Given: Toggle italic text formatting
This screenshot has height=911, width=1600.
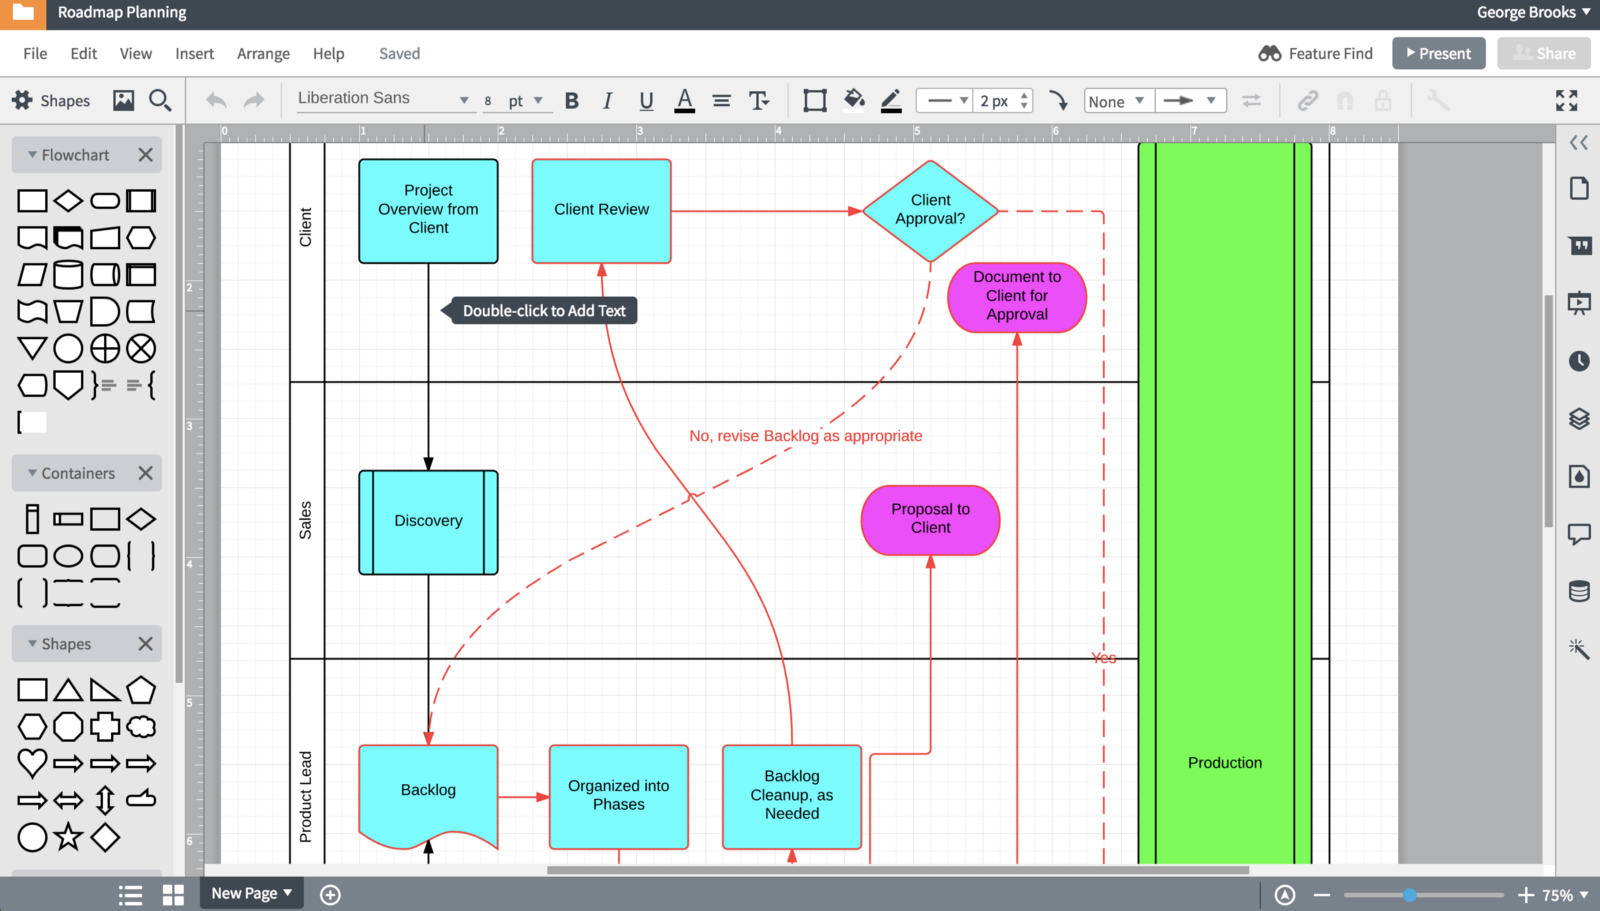Looking at the screenshot, I should [x=608, y=101].
